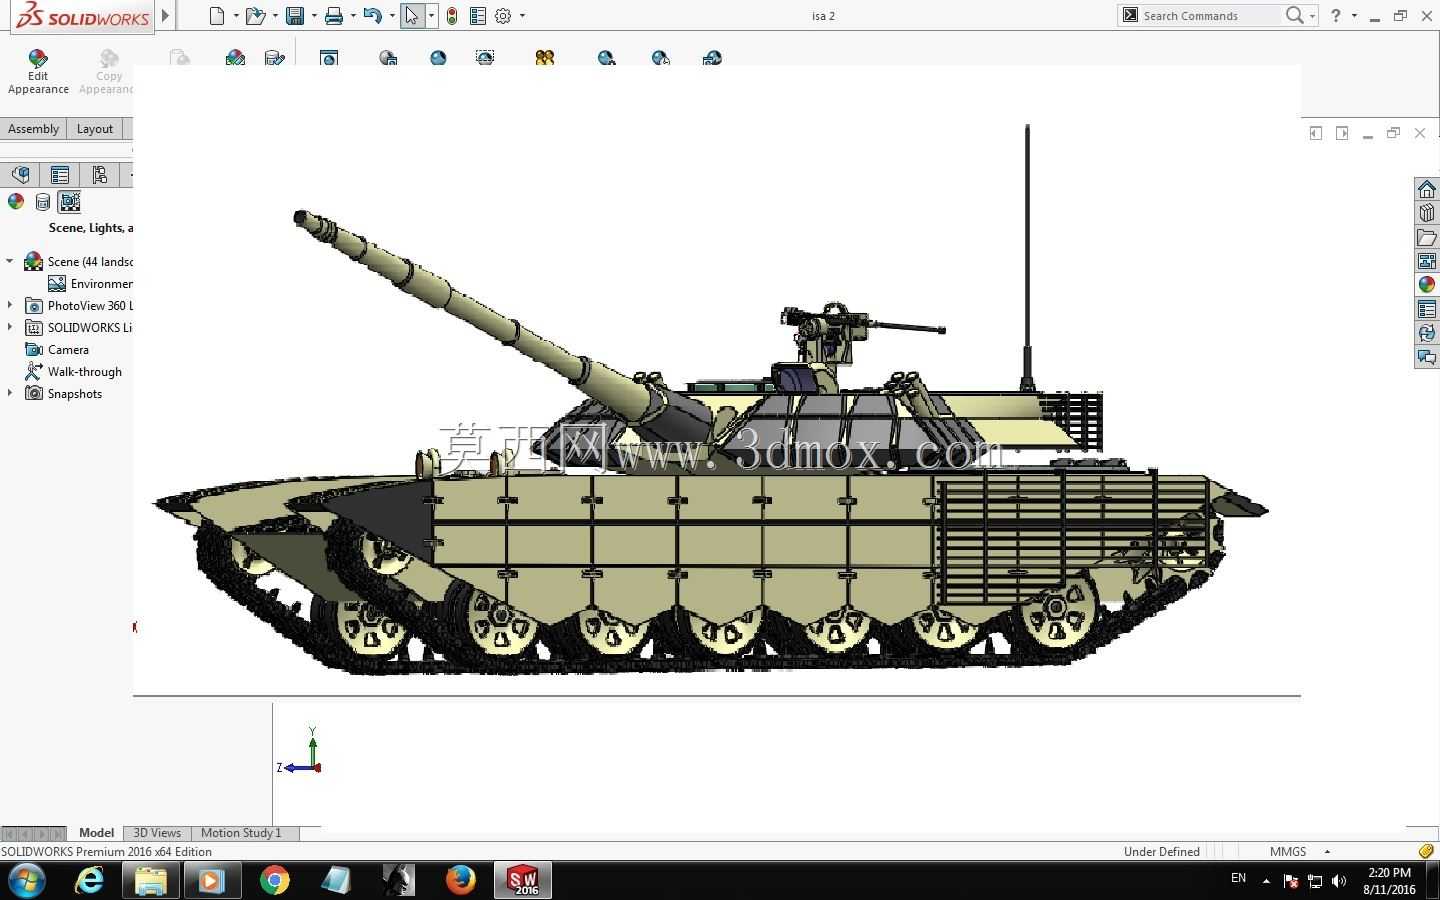Switch to the Assembly tab

click(x=33, y=129)
